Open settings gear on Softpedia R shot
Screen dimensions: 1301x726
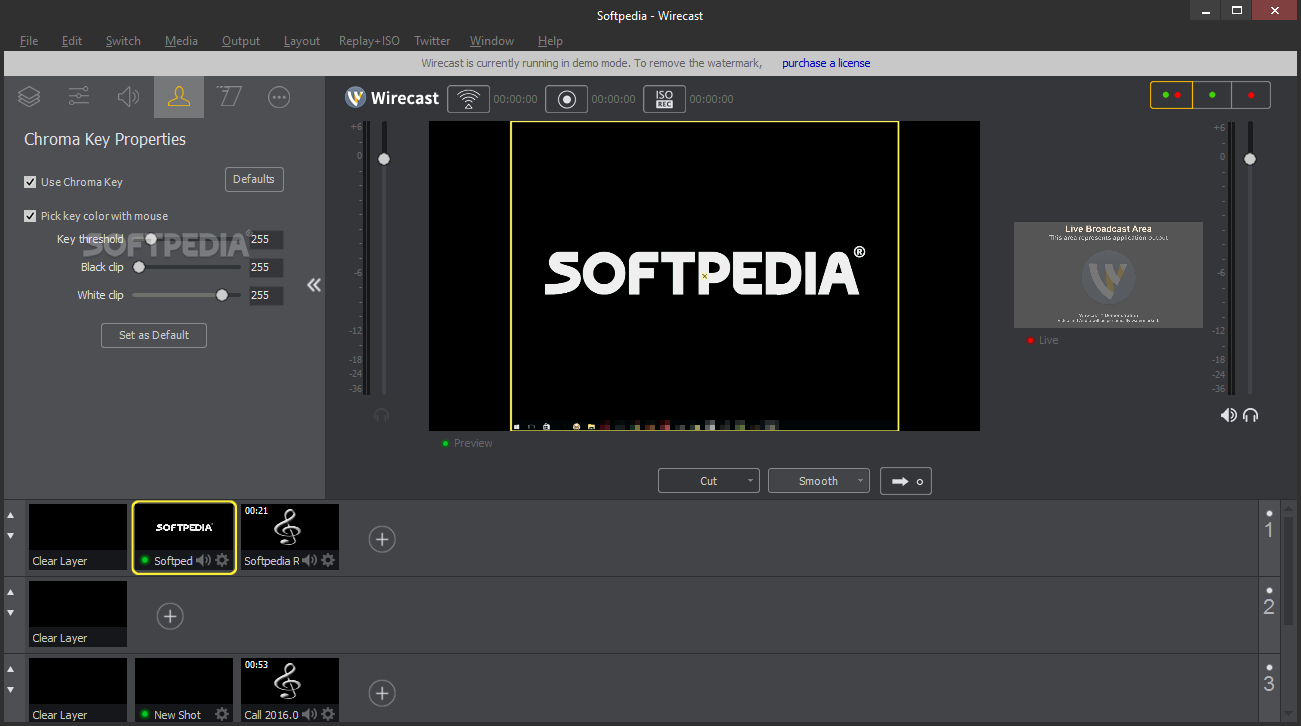pyautogui.click(x=328, y=561)
